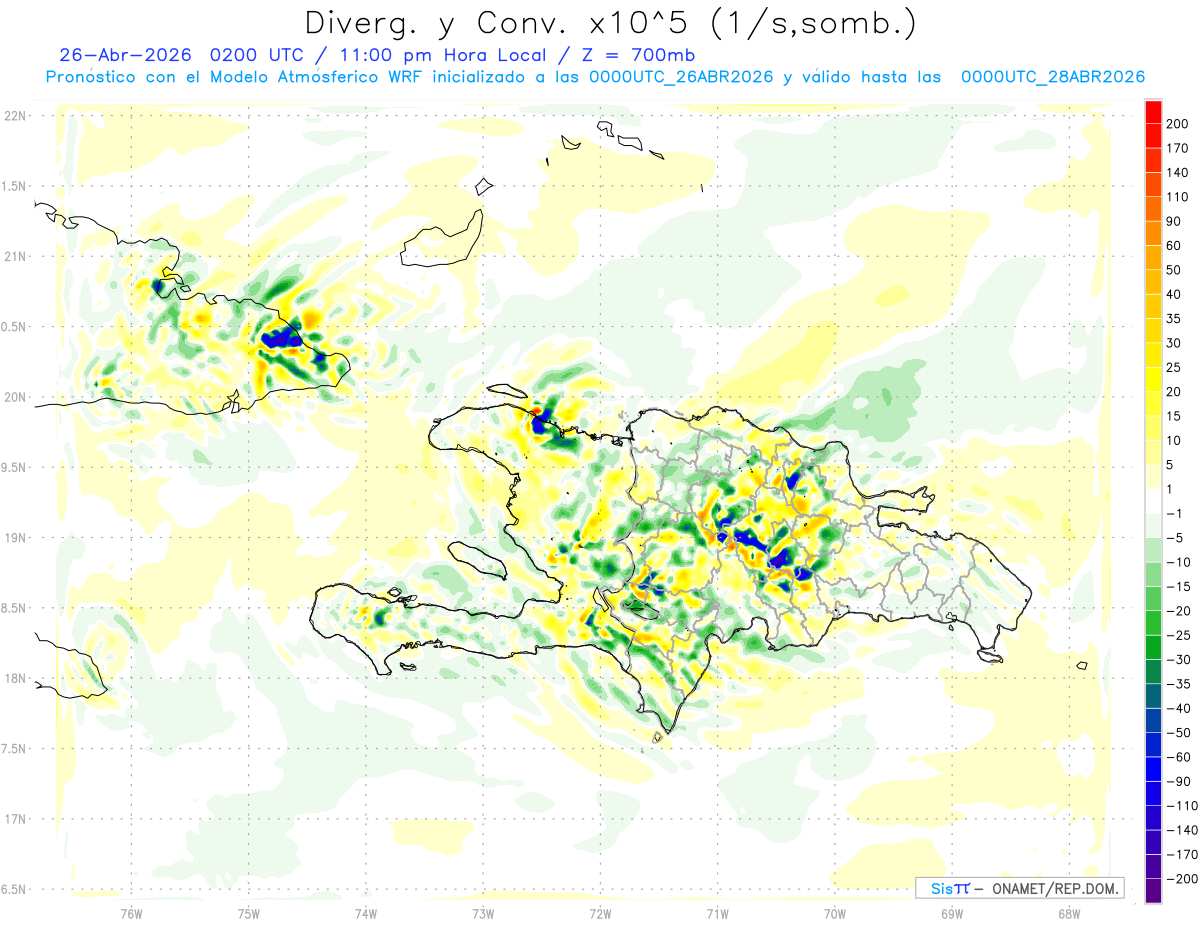1200x927 pixels.
Task: Click the 70W longitude axis label
Action: pos(835,913)
